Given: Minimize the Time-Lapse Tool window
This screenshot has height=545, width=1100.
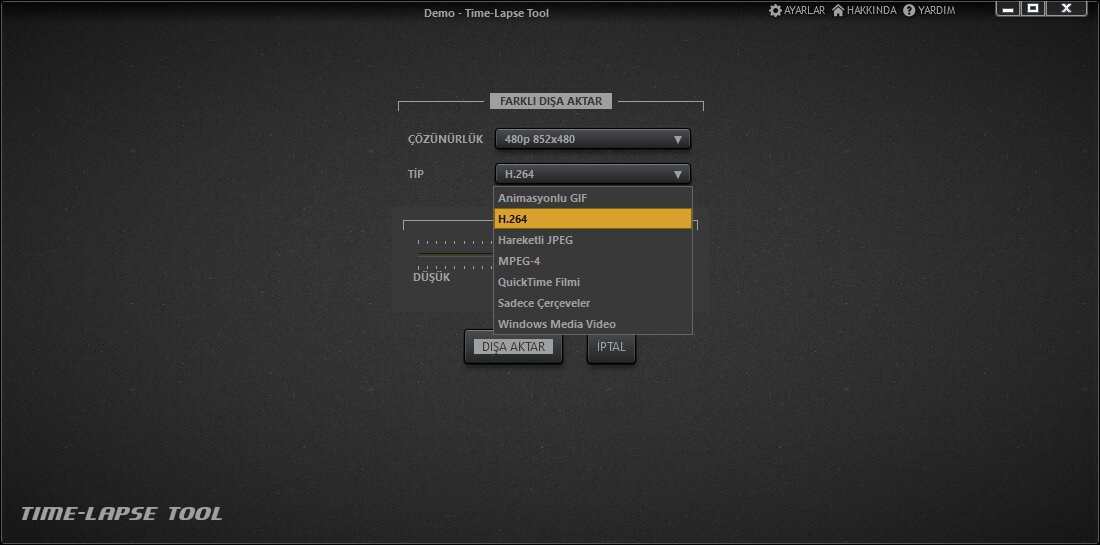Looking at the screenshot, I should pos(1009,9).
